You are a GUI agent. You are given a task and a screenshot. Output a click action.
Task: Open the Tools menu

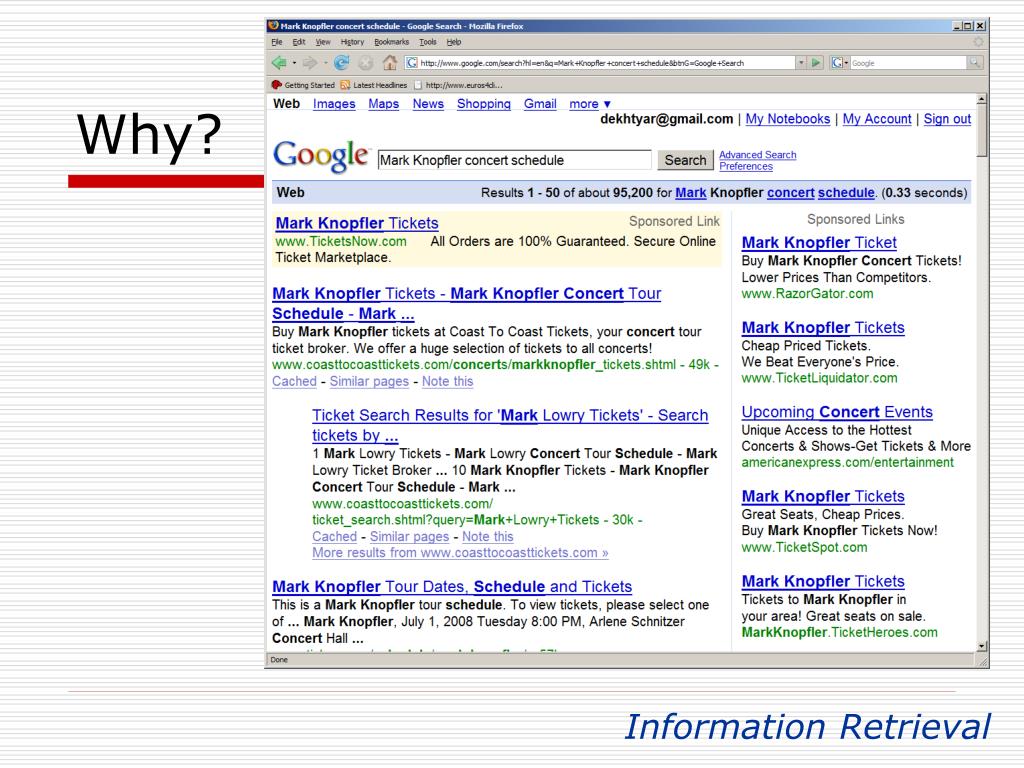click(428, 42)
